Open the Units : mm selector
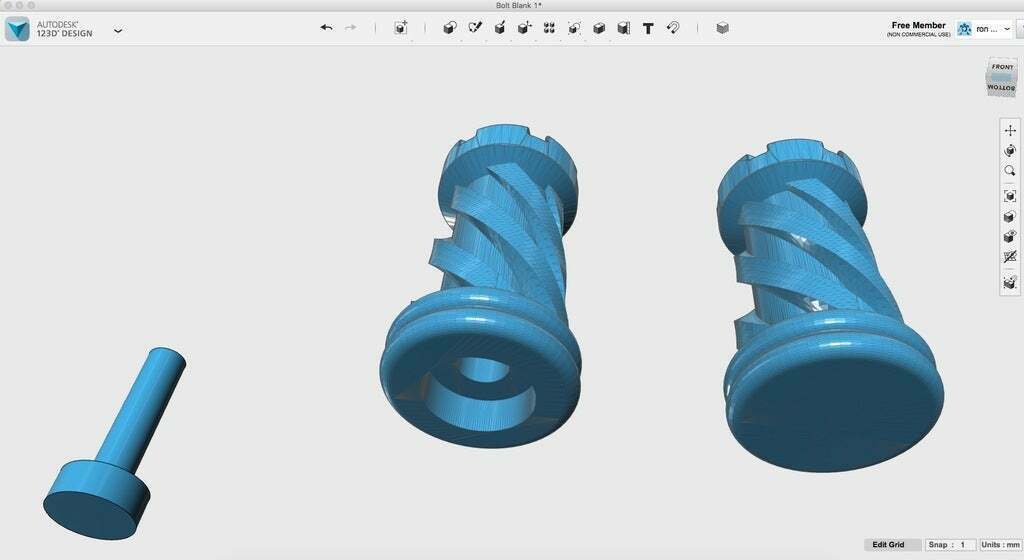The width and height of the screenshot is (1024, 560). coord(1000,544)
